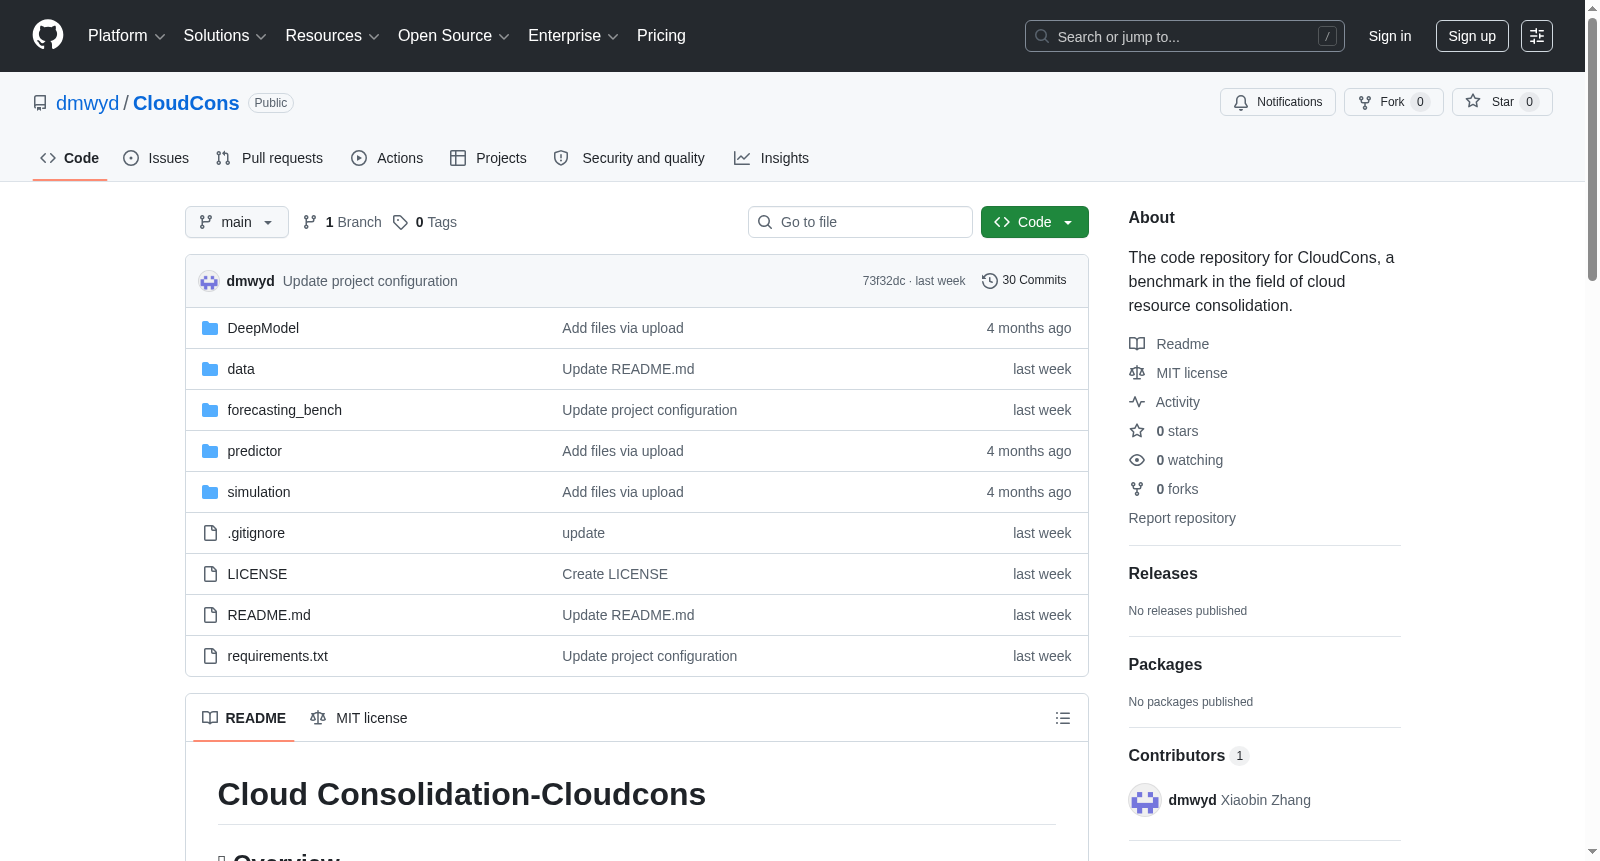
Task: Open the README outline list icon
Action: [1063, 718]
